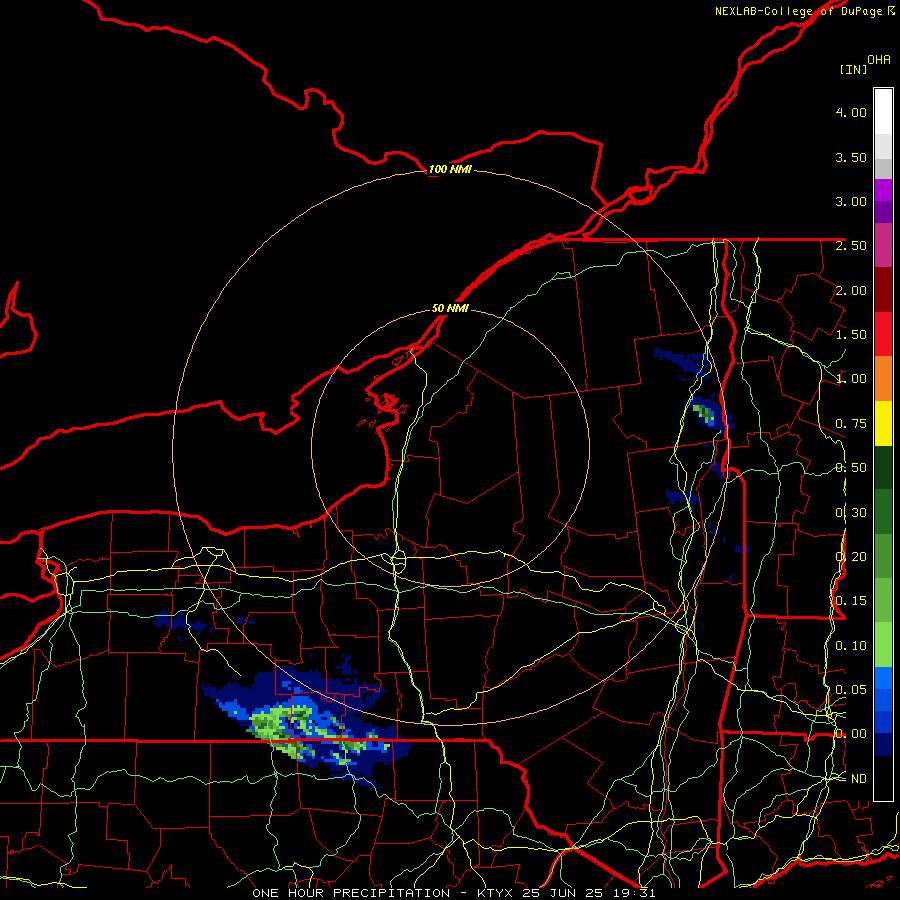Select the yellow legend swatch beside 0.75

pos(883,423)
